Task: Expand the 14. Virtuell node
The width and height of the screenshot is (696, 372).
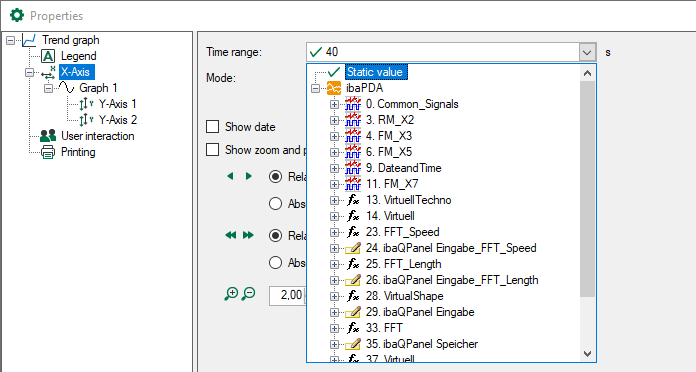Action: (x=334, y=216)
